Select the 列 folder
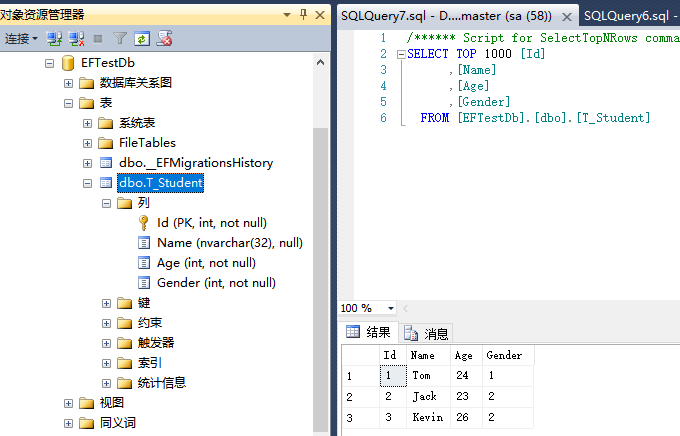The image size is (680, 436). tap(144, 203)
